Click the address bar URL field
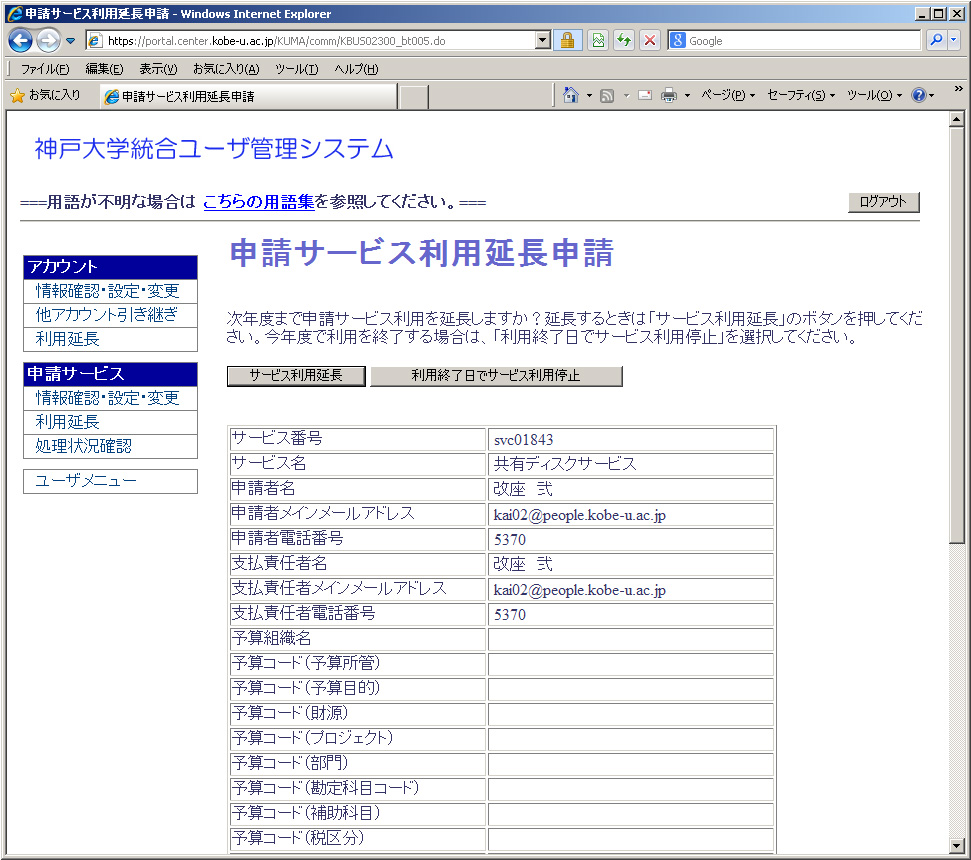Image resolution: width=971 pixels, height=860 pixels. click(310, 41)
